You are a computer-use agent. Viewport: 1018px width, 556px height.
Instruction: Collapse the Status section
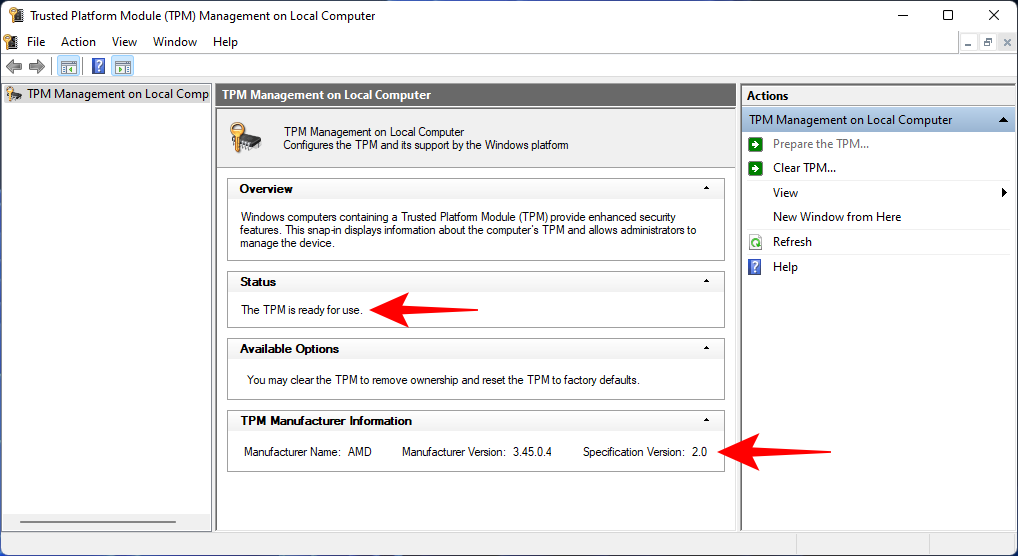pyautogui.click(x=706, y=282)
